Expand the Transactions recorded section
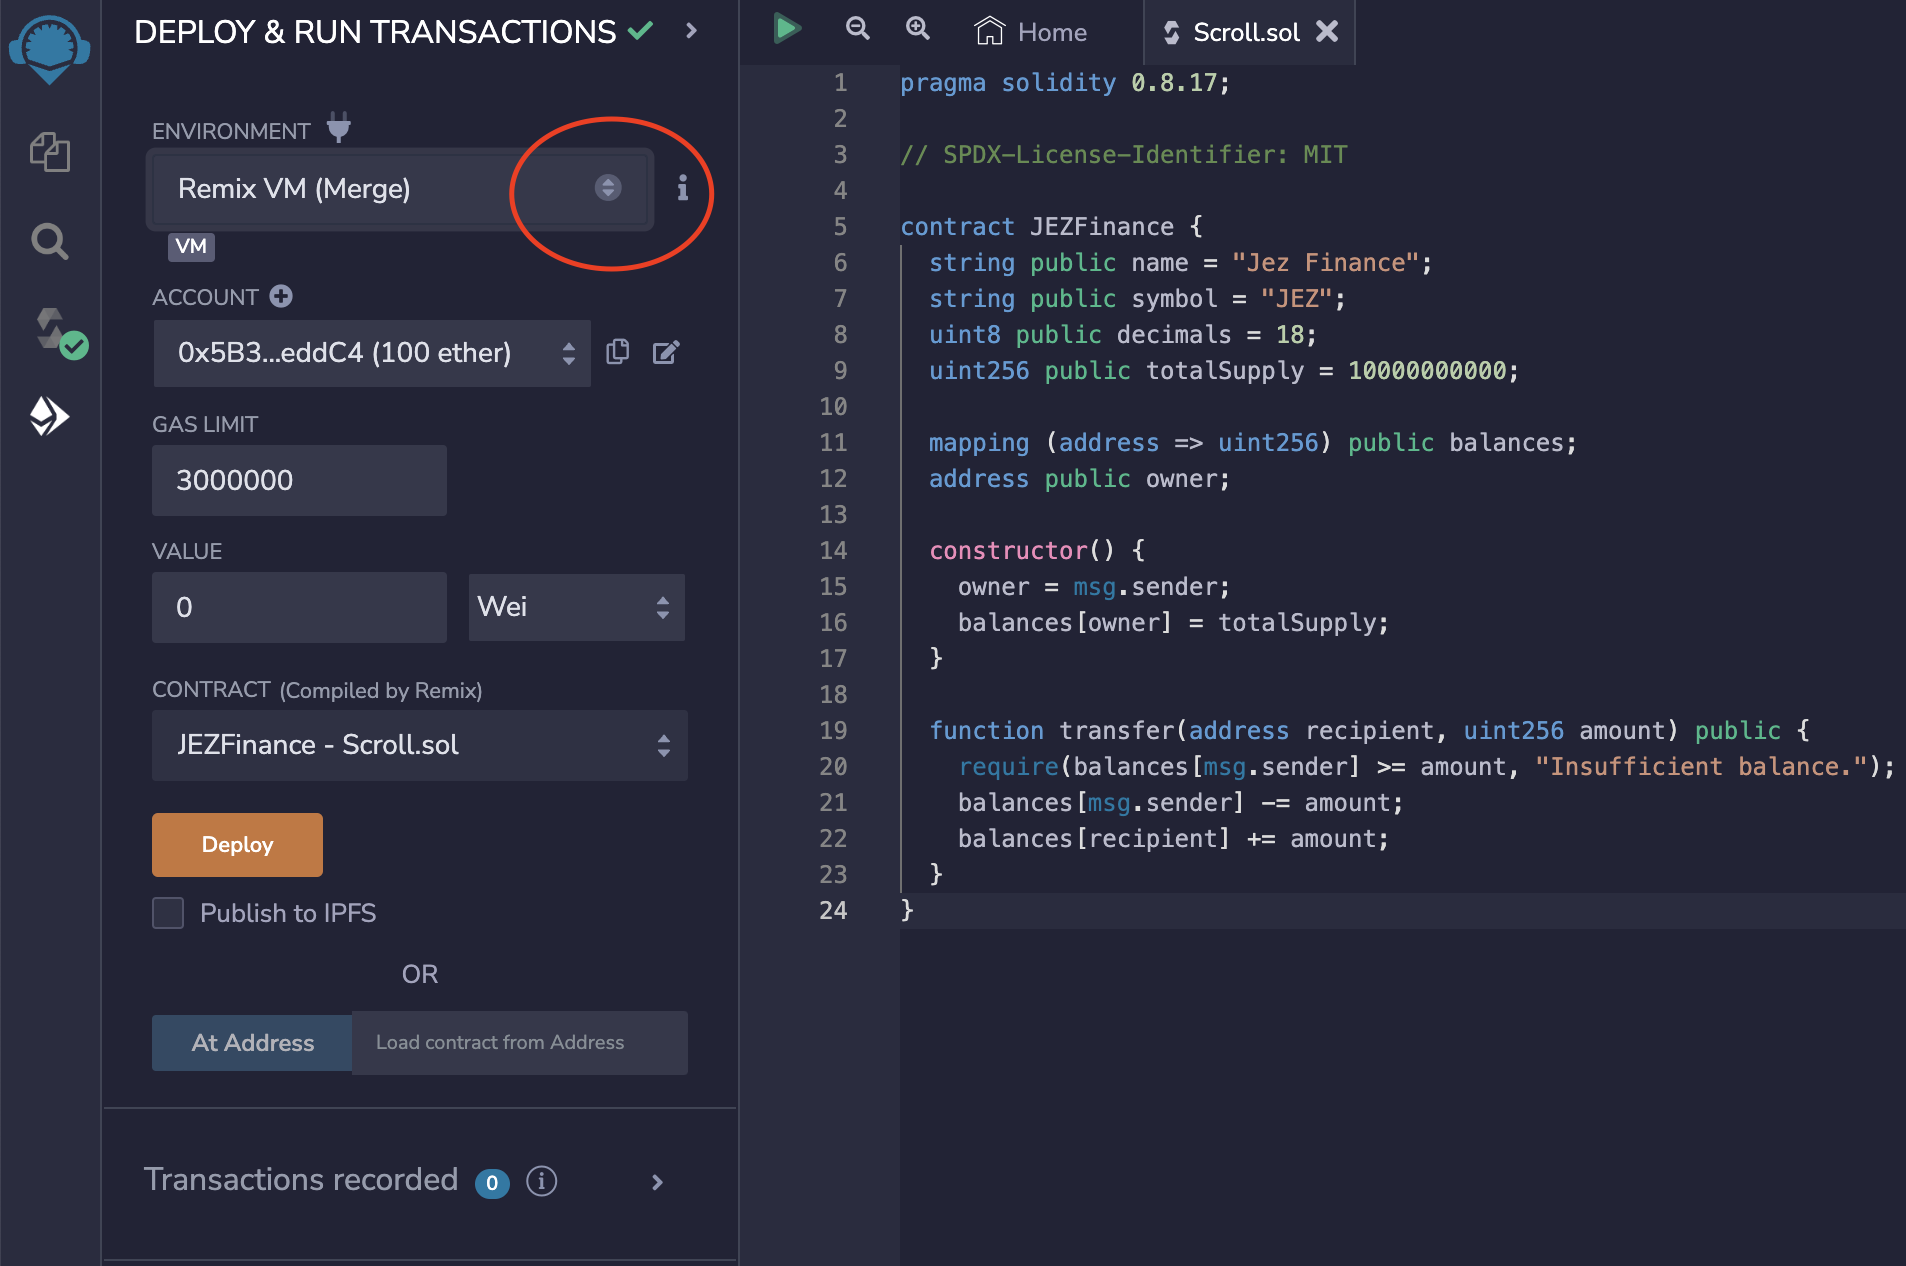 [657, 1182]
